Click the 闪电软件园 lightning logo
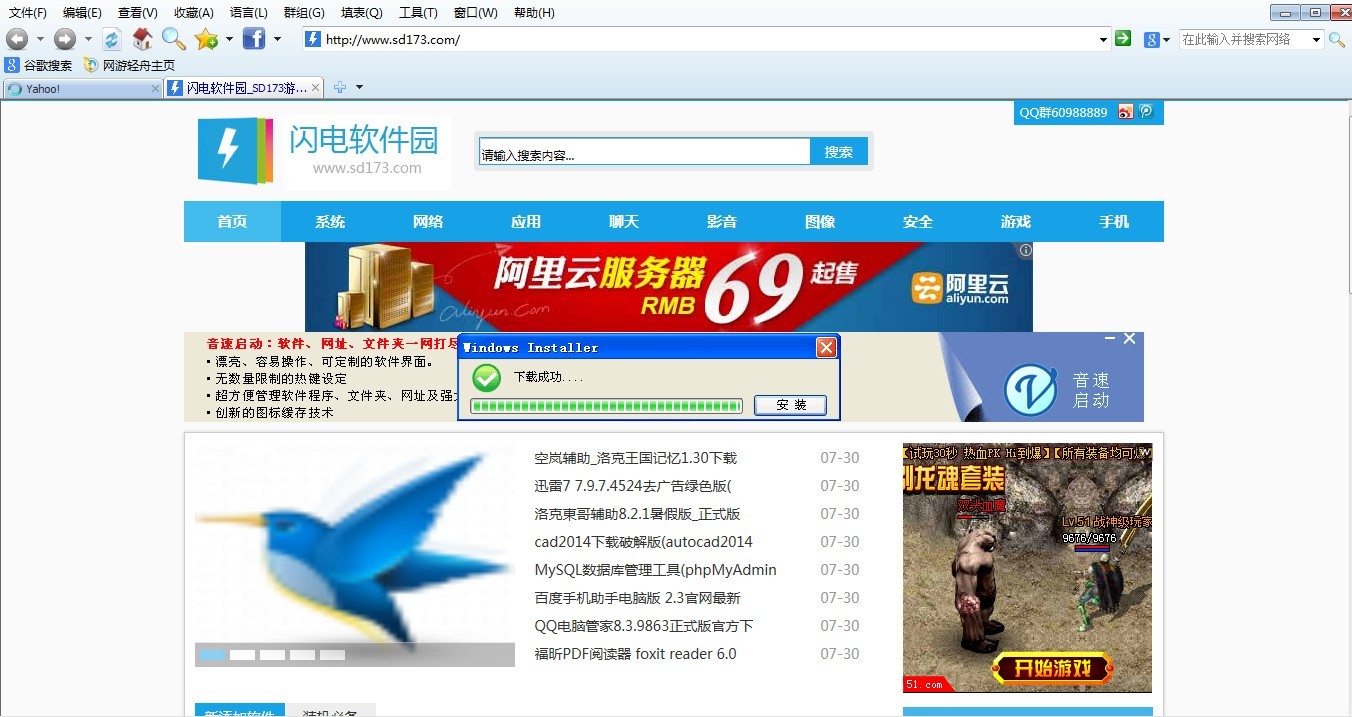Screen dimensions: 1352x717 (x=235, y=151)
